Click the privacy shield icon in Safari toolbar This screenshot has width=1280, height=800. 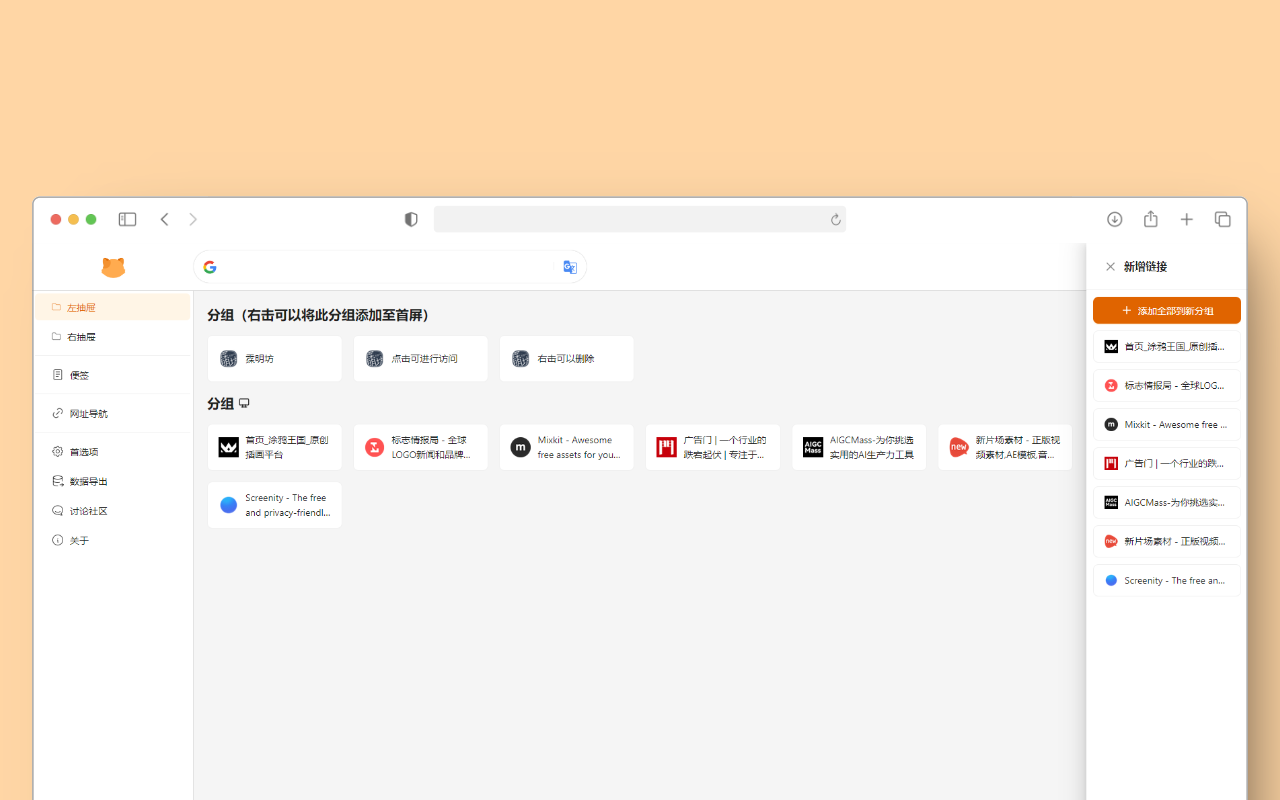click(x=411, y=218)
